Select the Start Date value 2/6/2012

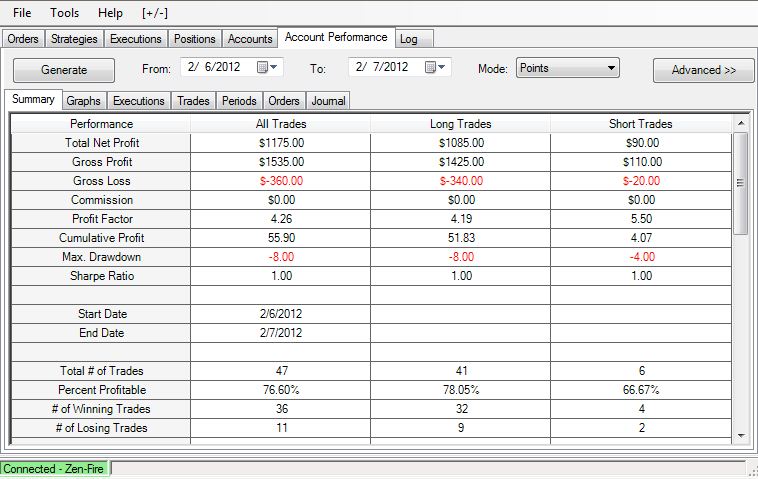[281, 314]
